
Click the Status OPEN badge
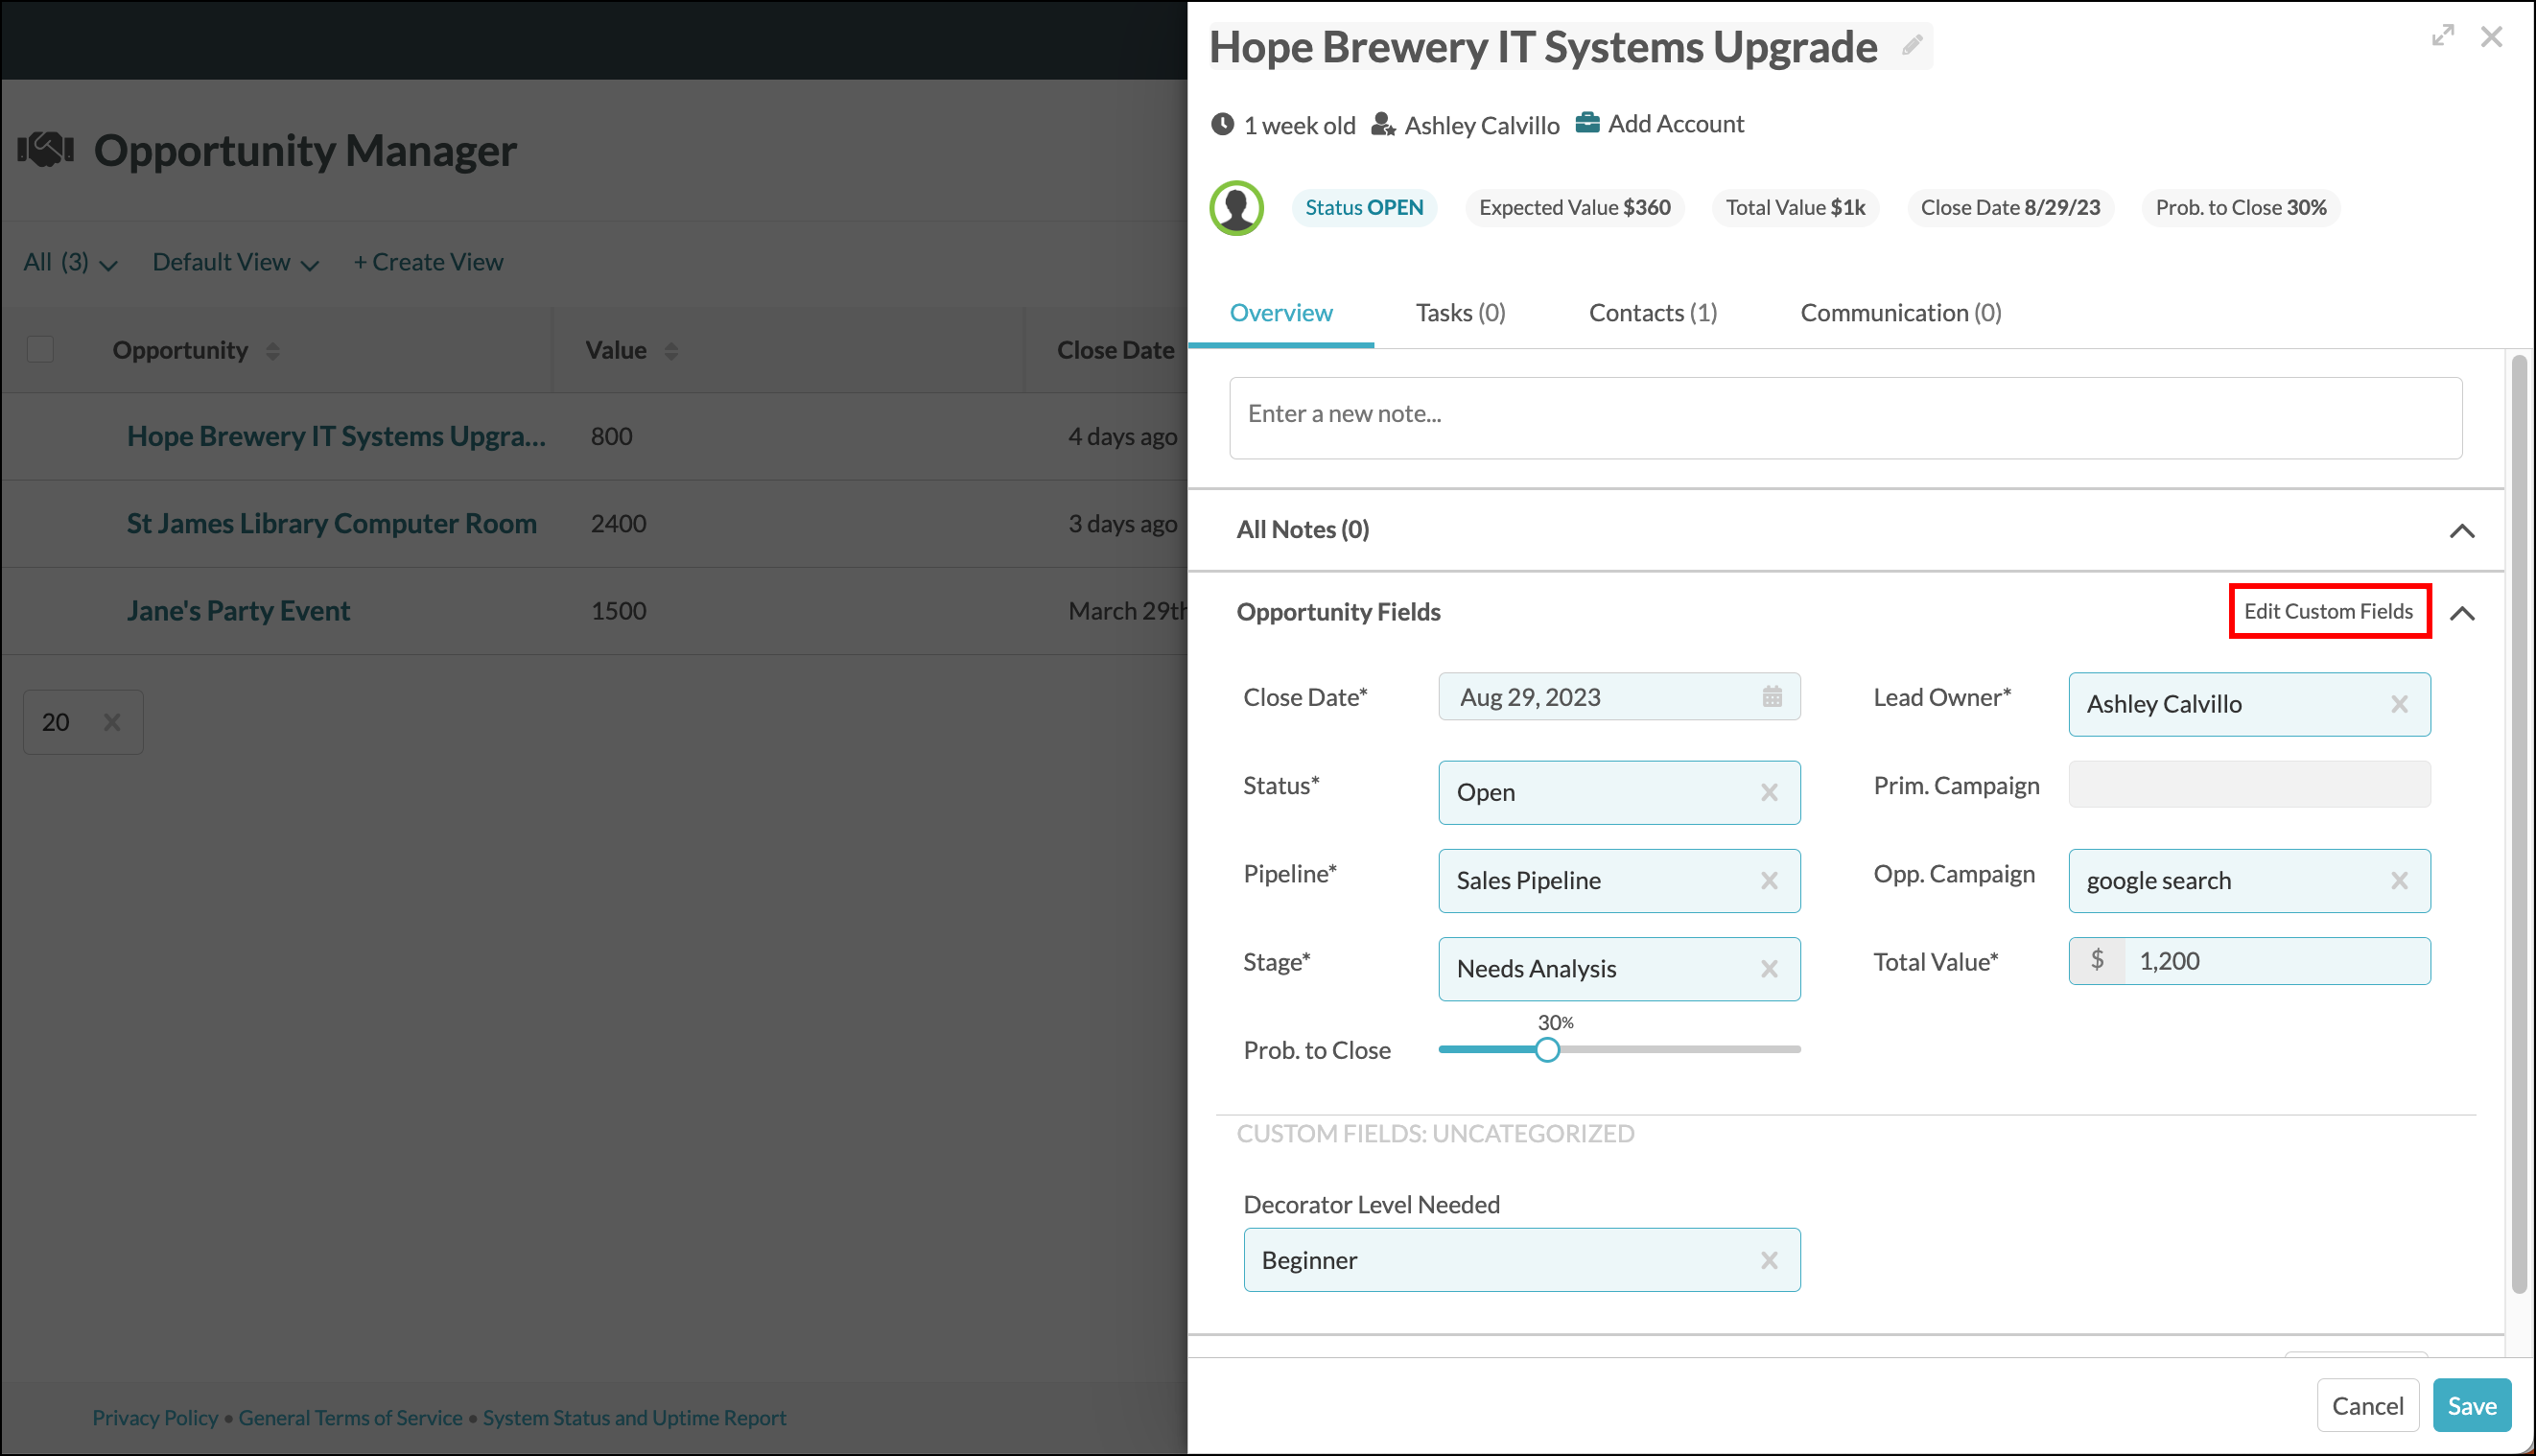[x=1364, y=208]
